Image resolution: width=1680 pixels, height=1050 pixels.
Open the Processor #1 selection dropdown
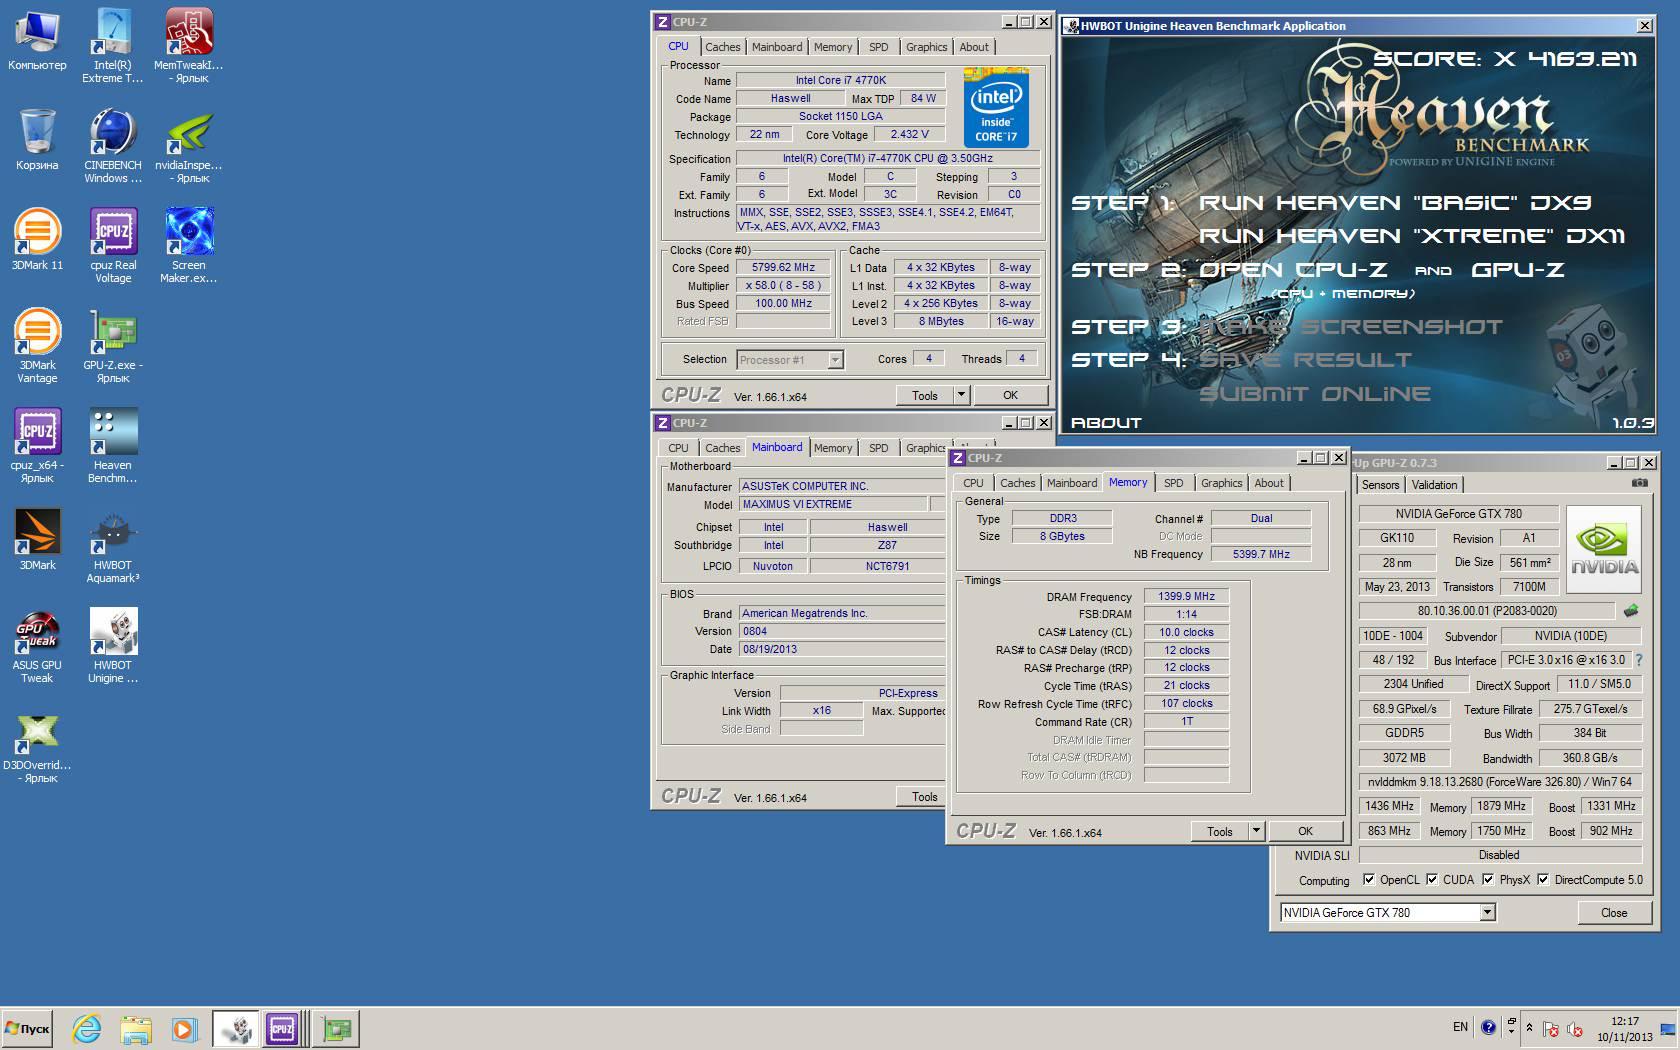(835, 360)
